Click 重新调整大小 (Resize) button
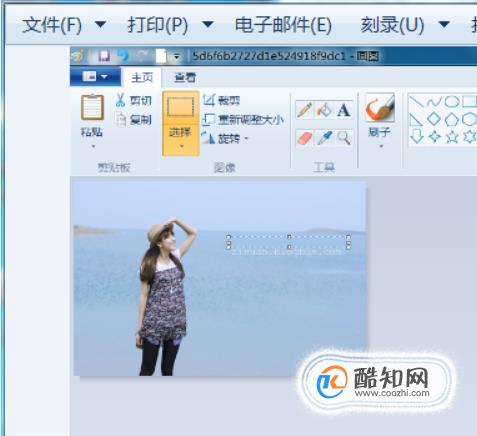477x436 pixels. point(244,120)
